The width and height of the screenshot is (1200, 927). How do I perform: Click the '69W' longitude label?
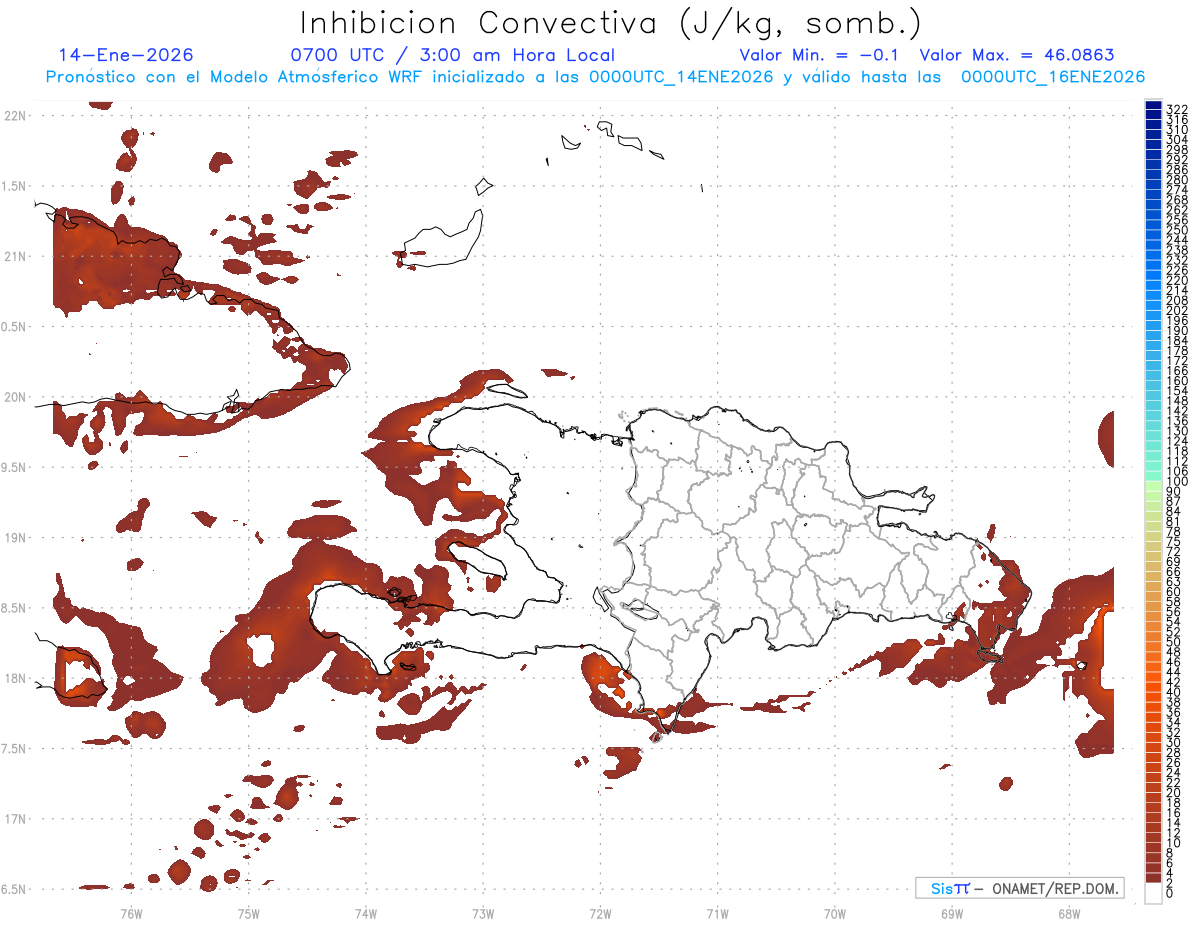tap(952, 912)
